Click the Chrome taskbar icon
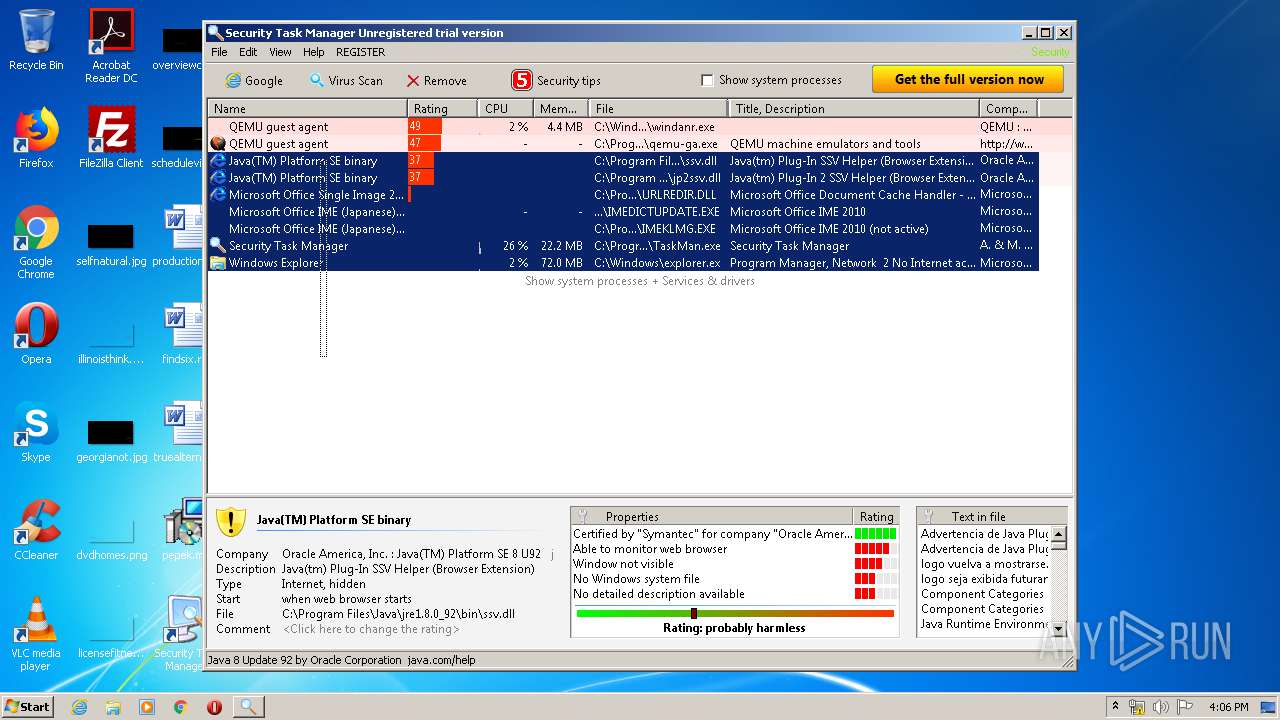1280x720 pixels. [181, 707]
